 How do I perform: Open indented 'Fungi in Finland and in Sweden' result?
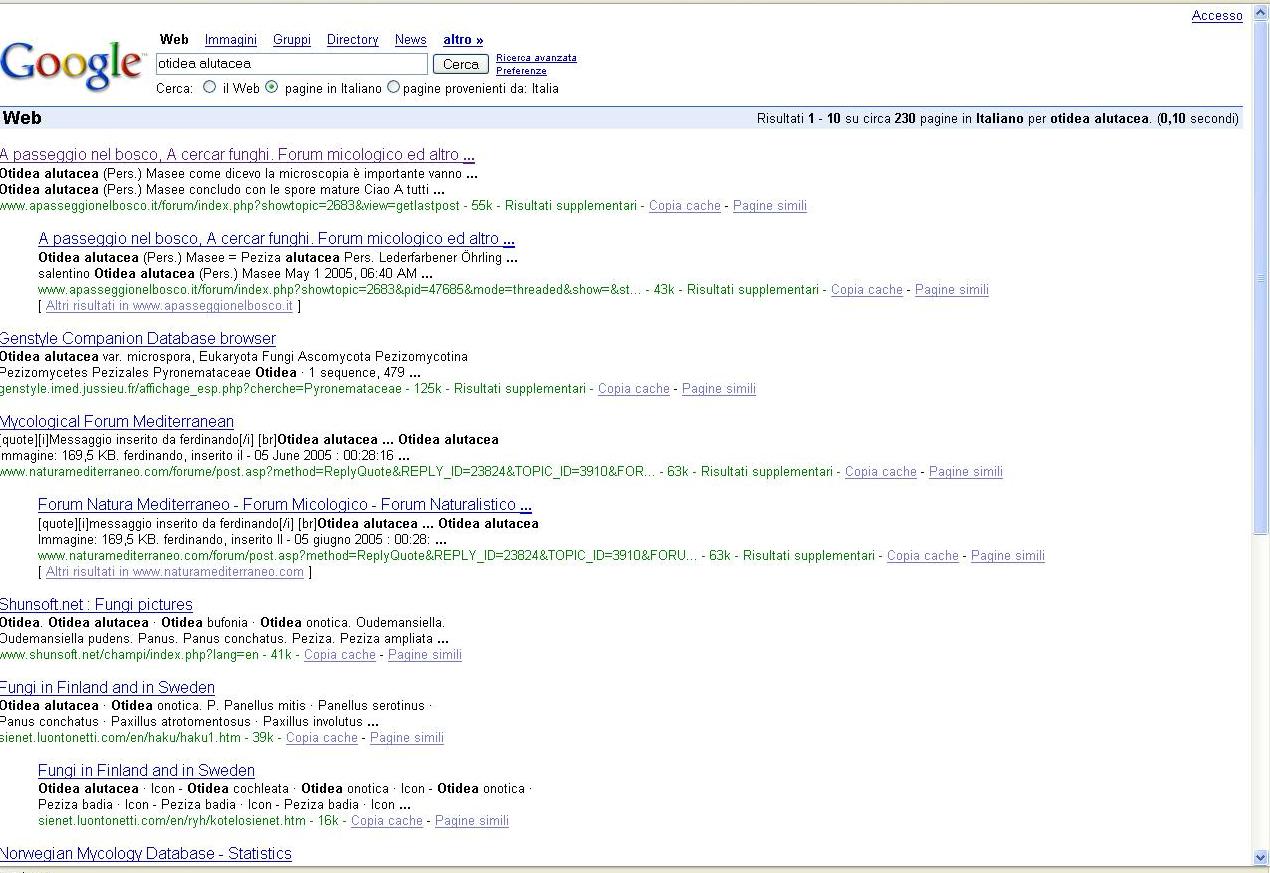tap(146, 771)
